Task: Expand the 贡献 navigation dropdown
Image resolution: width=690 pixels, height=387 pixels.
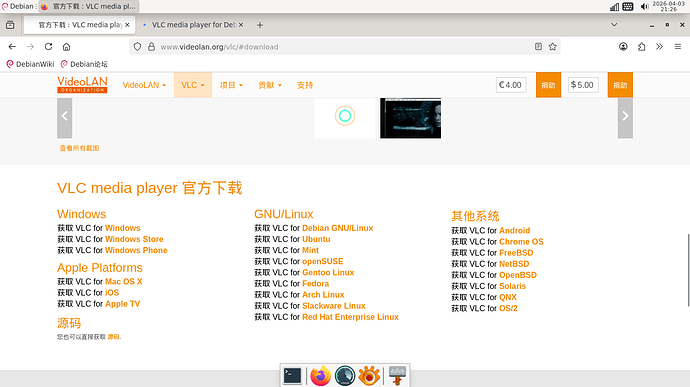Action: click(270, 85)
